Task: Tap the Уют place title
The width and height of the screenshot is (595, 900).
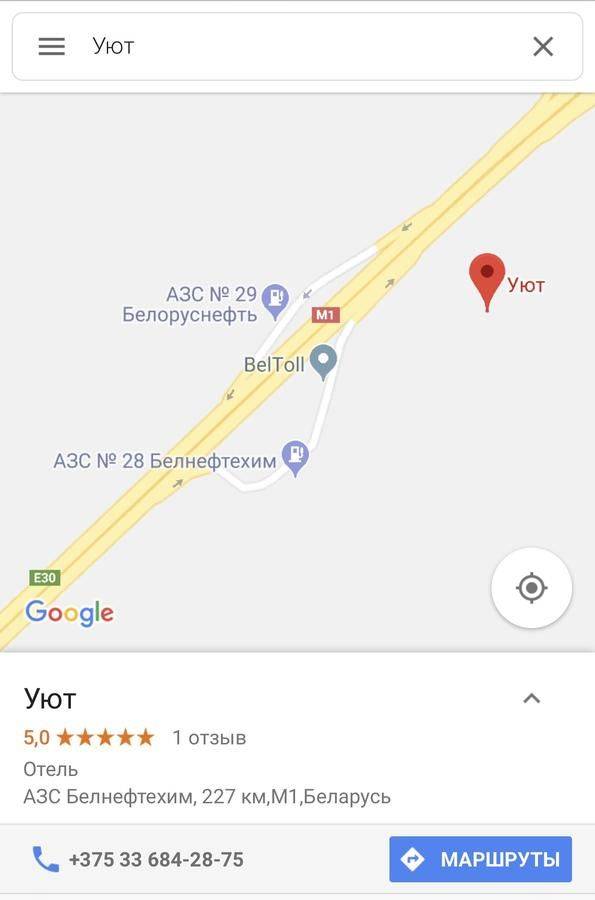Action: pos(50,699)
